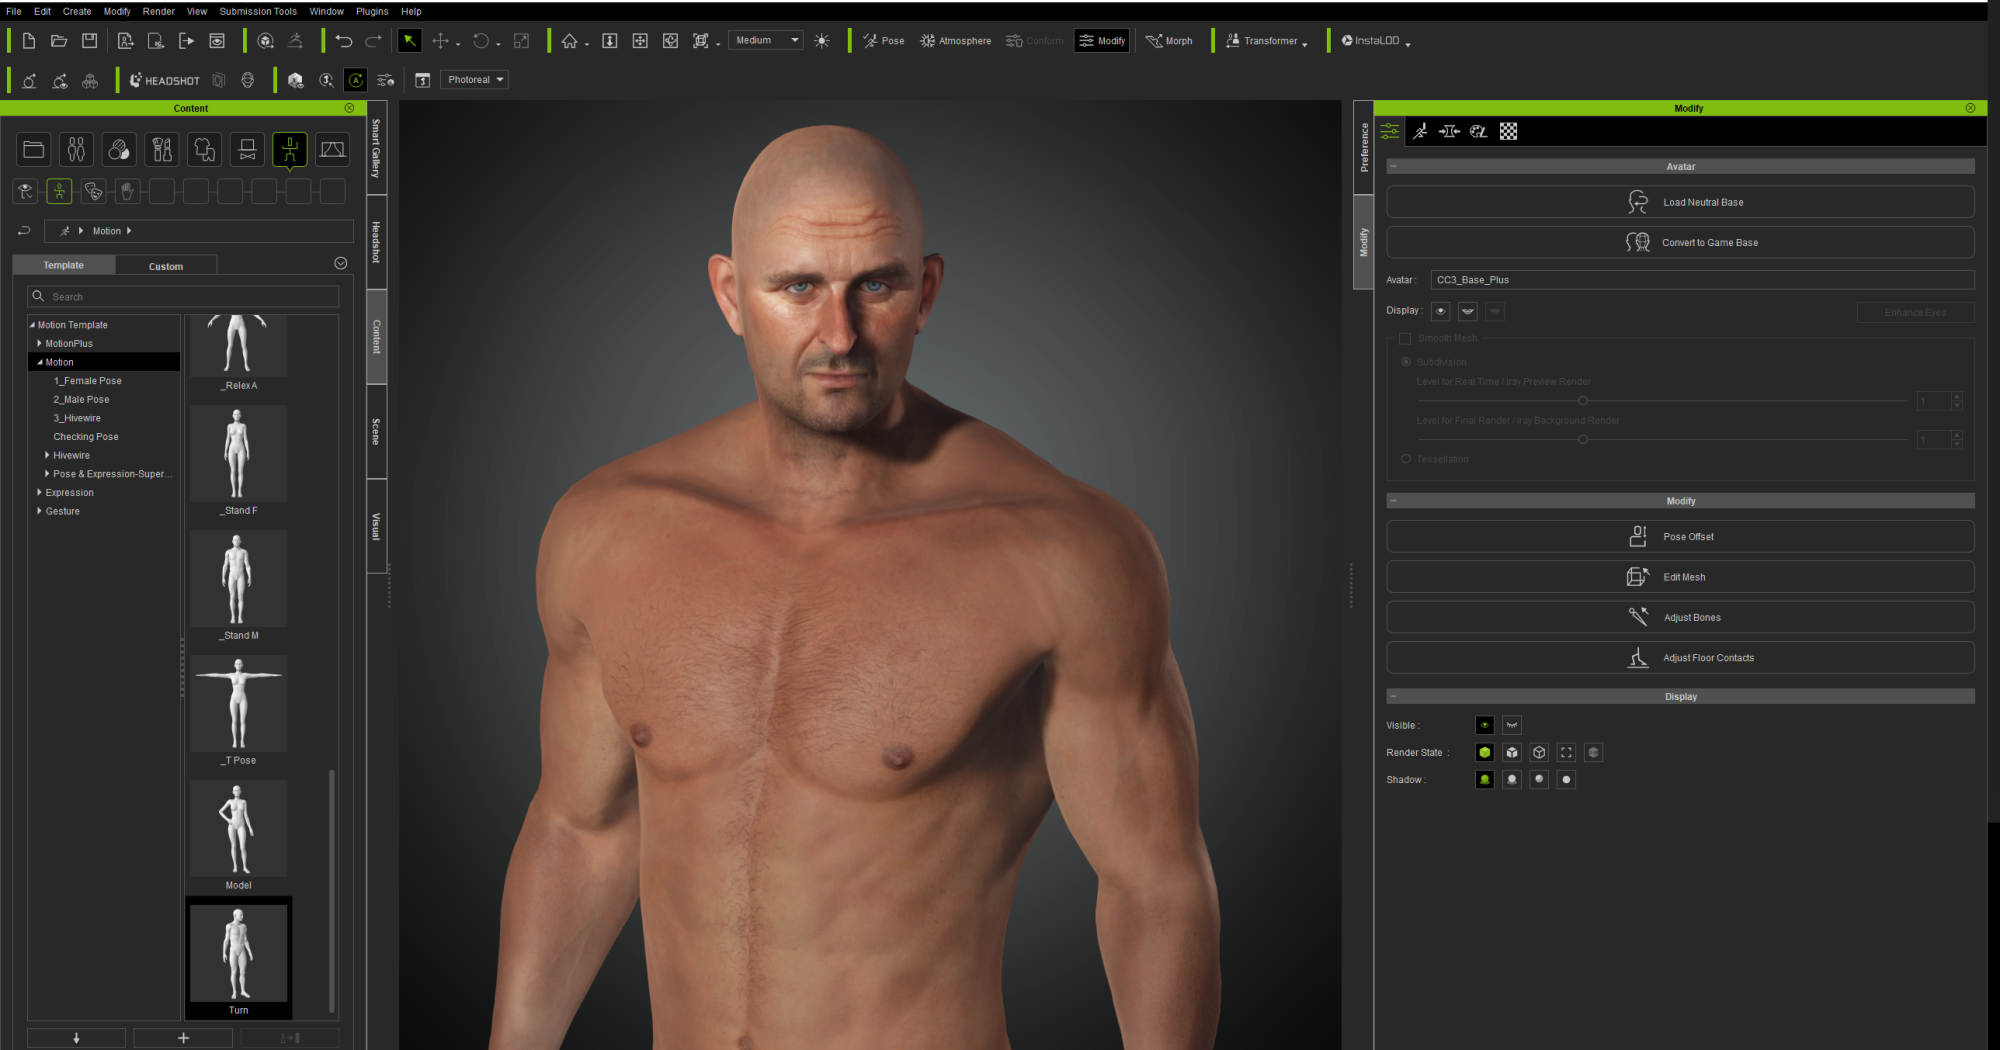
Task: Adjust the Real Time render level slider
Action: coord(1582,400)
